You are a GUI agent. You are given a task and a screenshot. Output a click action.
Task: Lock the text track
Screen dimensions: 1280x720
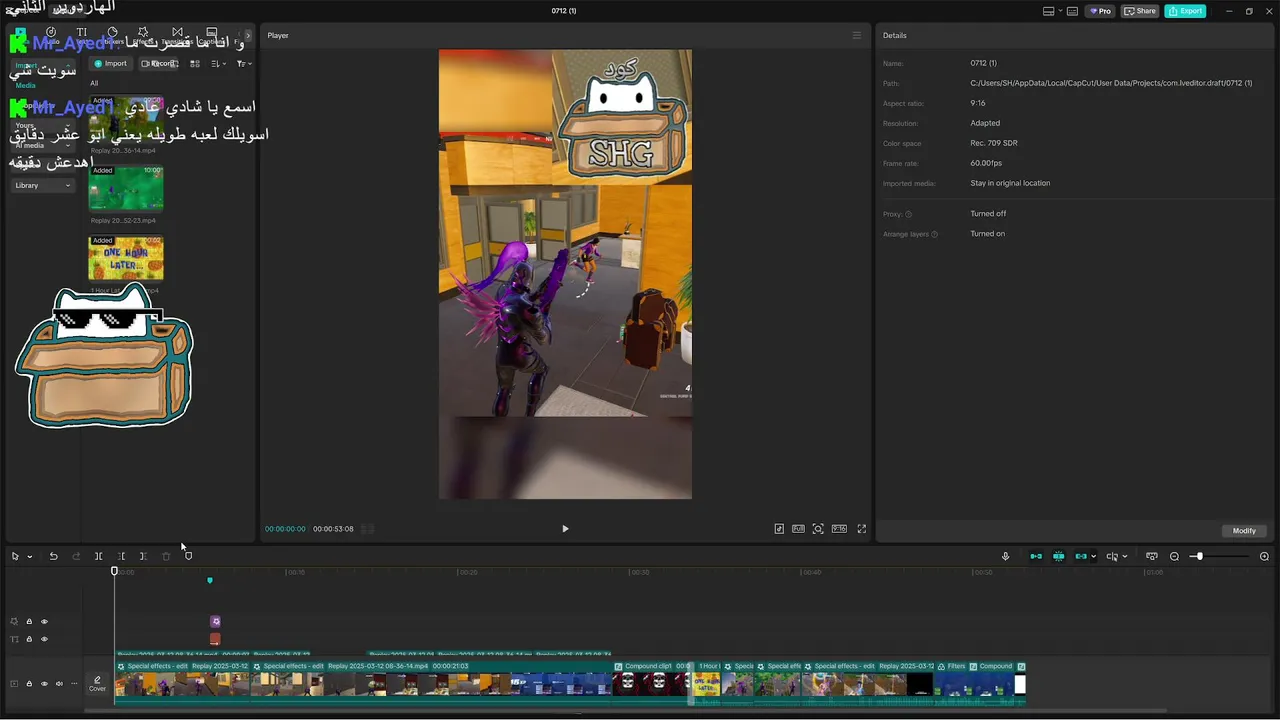pyautogui.click(x=29, y=639)
